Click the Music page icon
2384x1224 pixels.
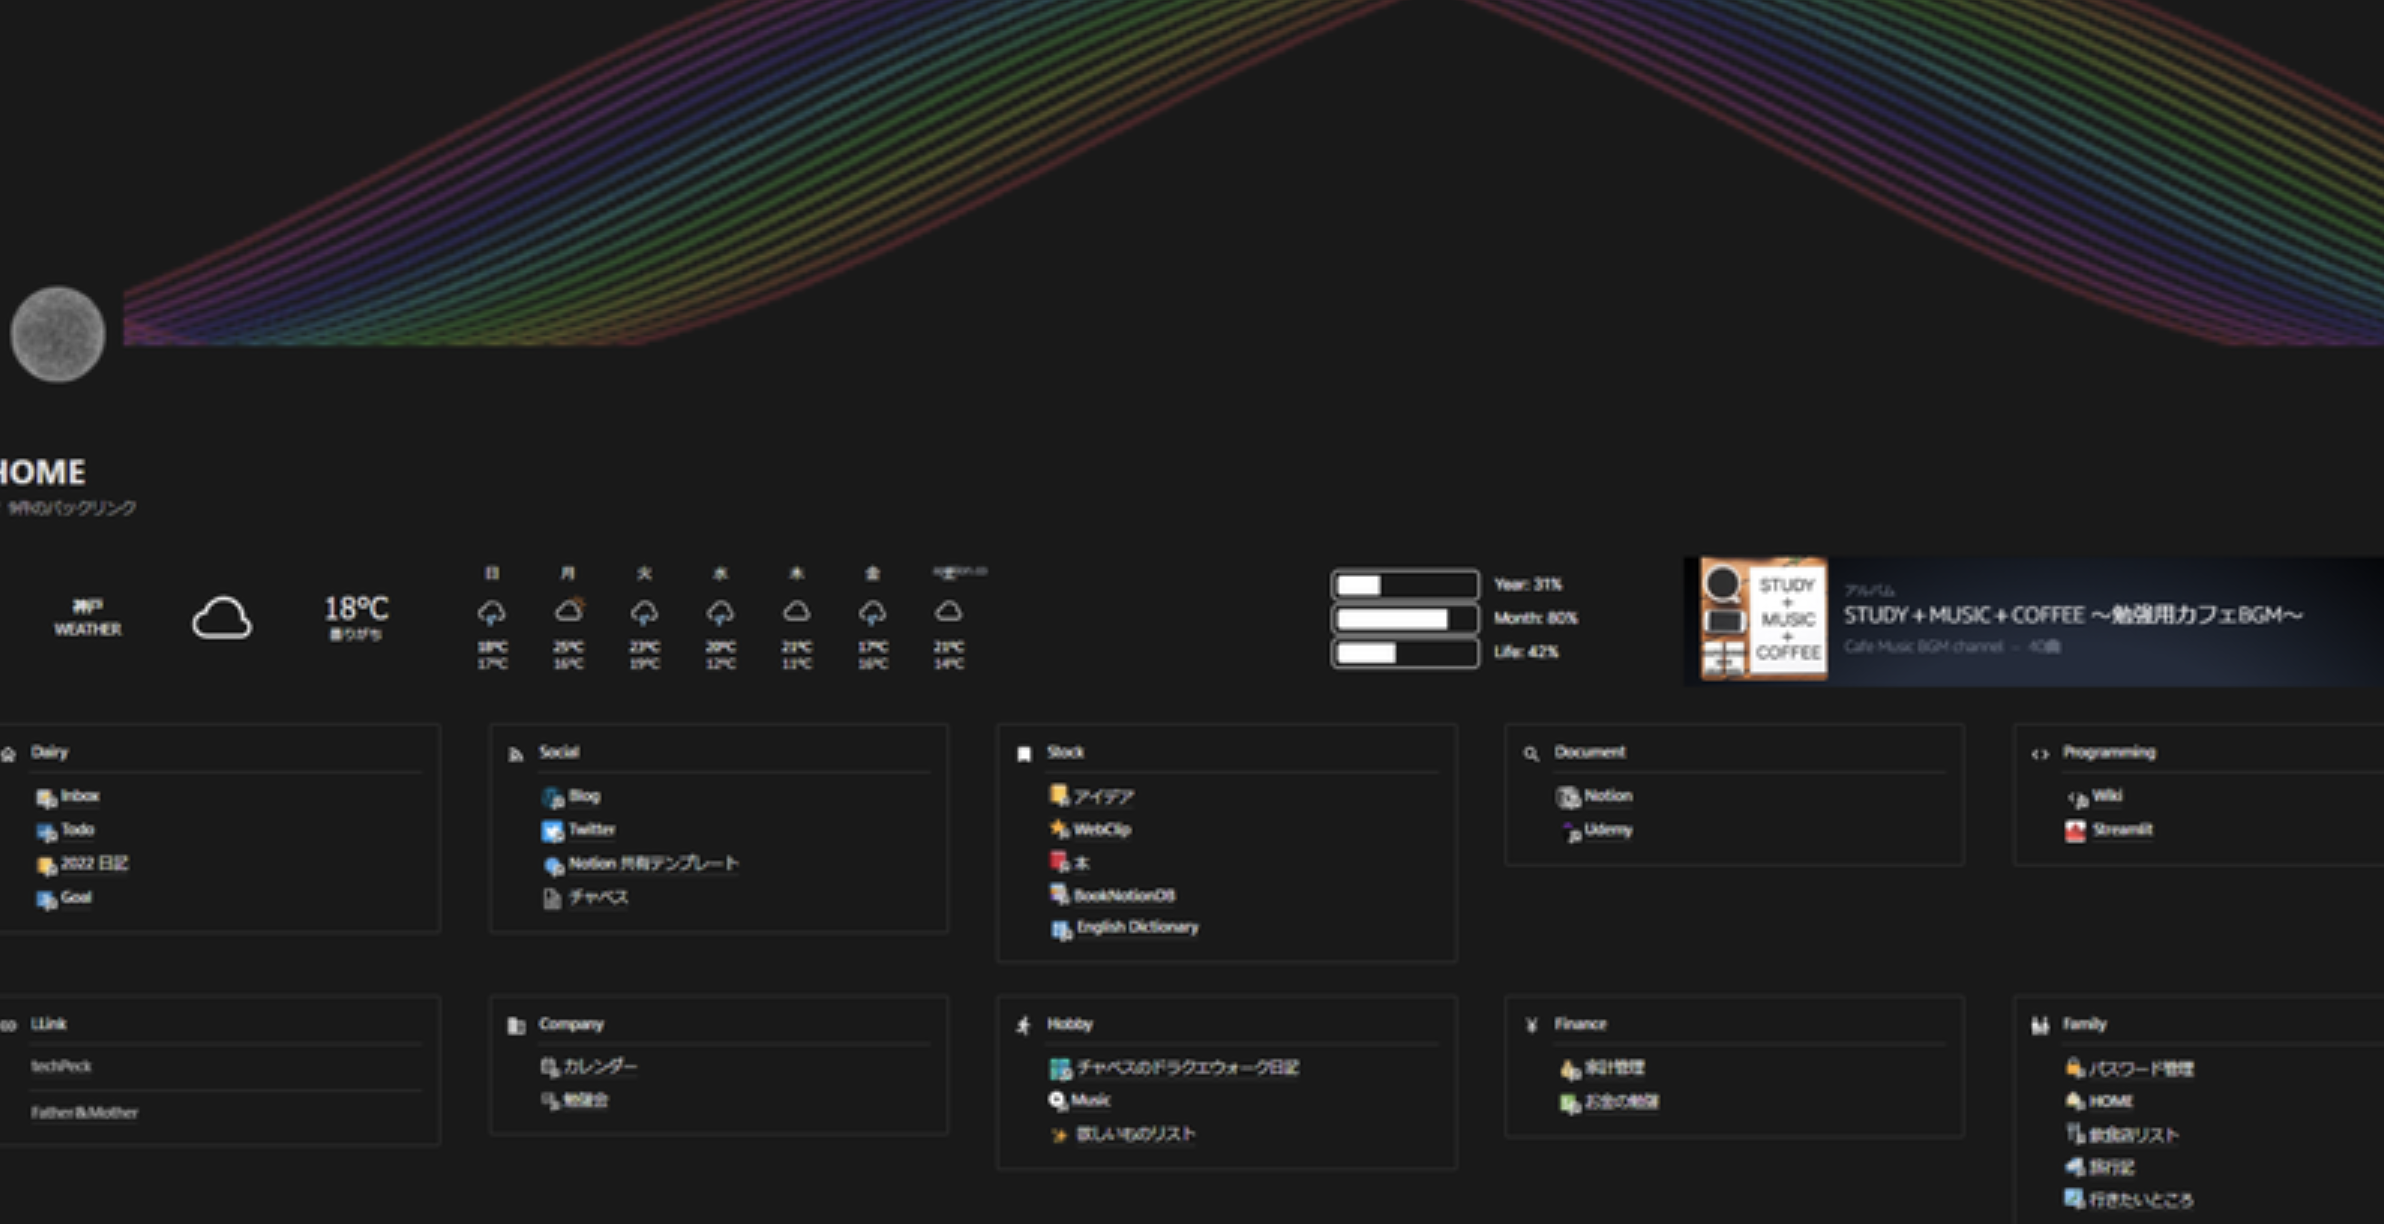pos(1058,1101)
